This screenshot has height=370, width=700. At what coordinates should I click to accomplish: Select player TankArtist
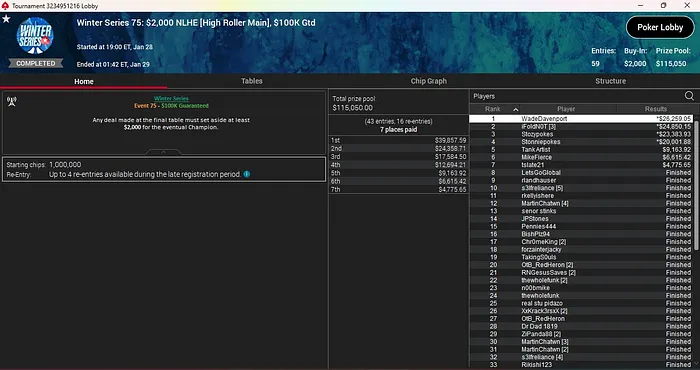(581, 150)
